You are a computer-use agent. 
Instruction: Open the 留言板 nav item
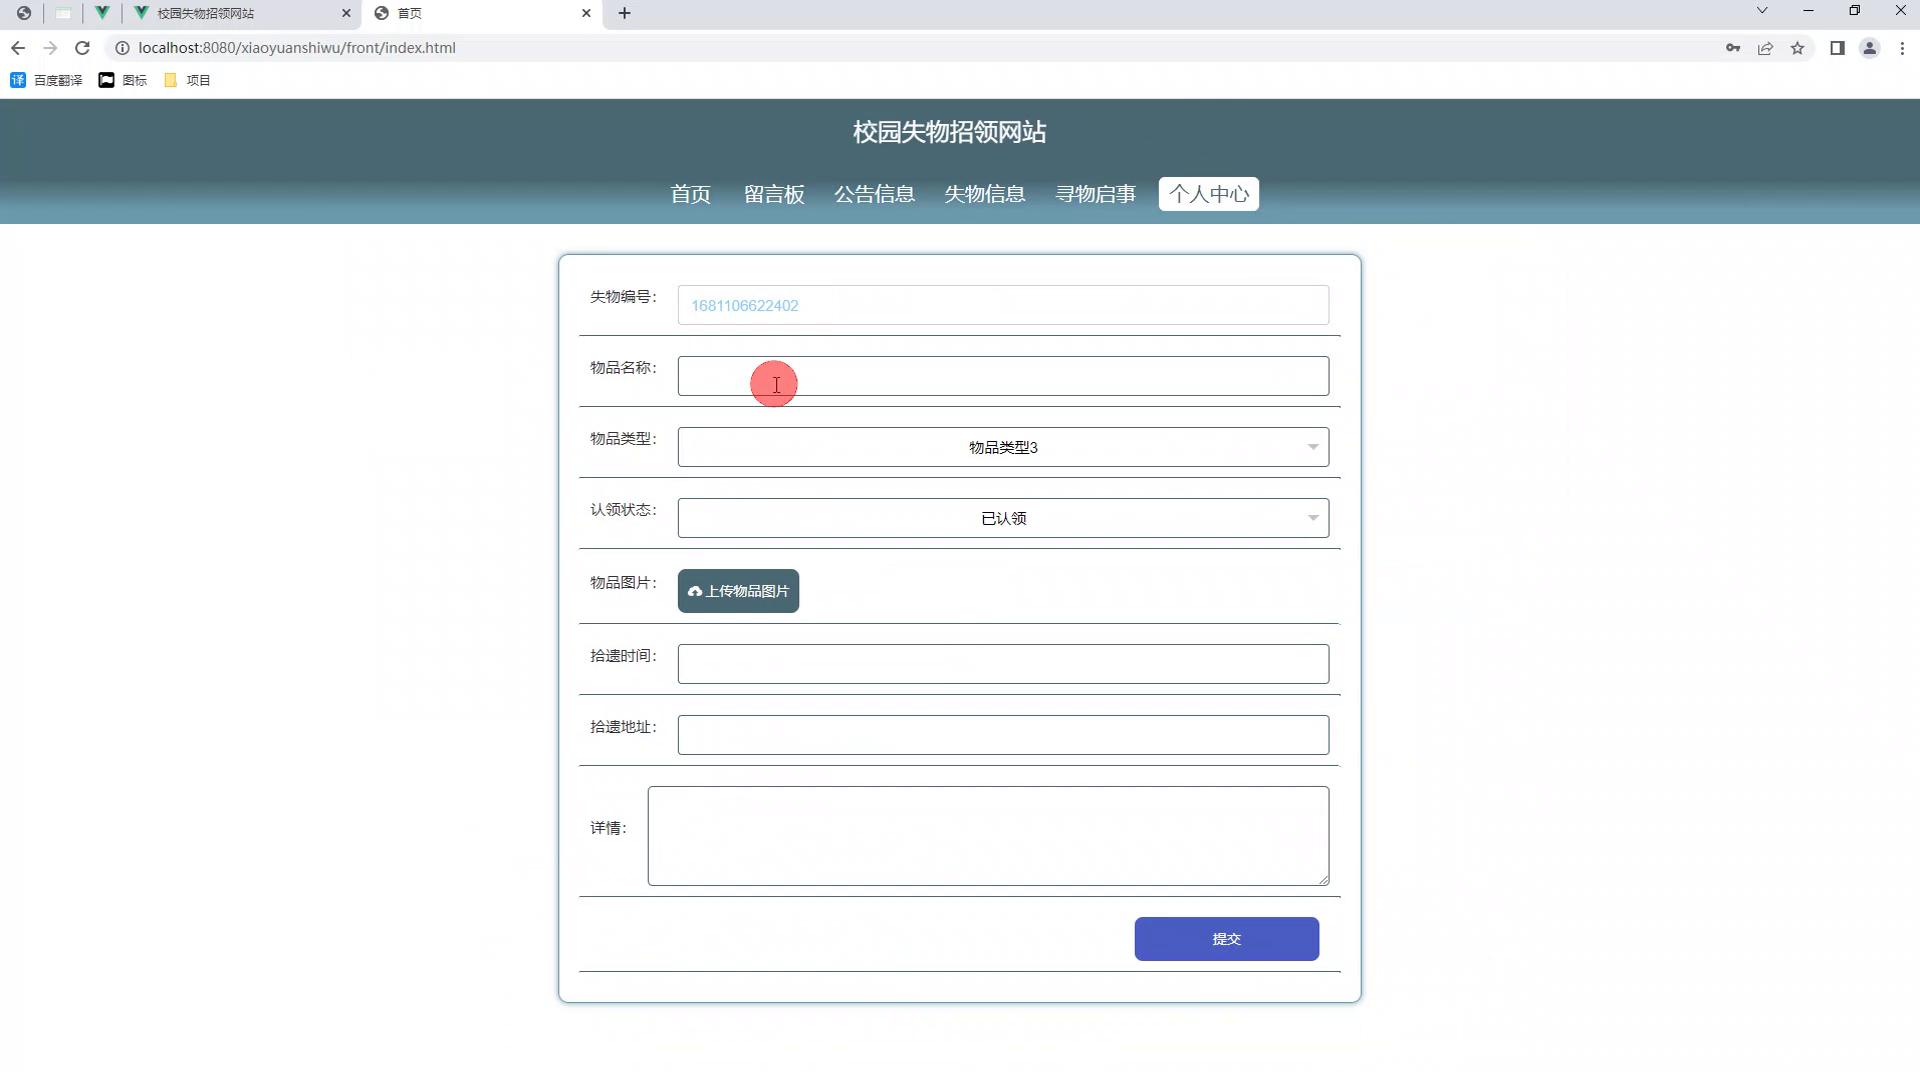point(774,194)
